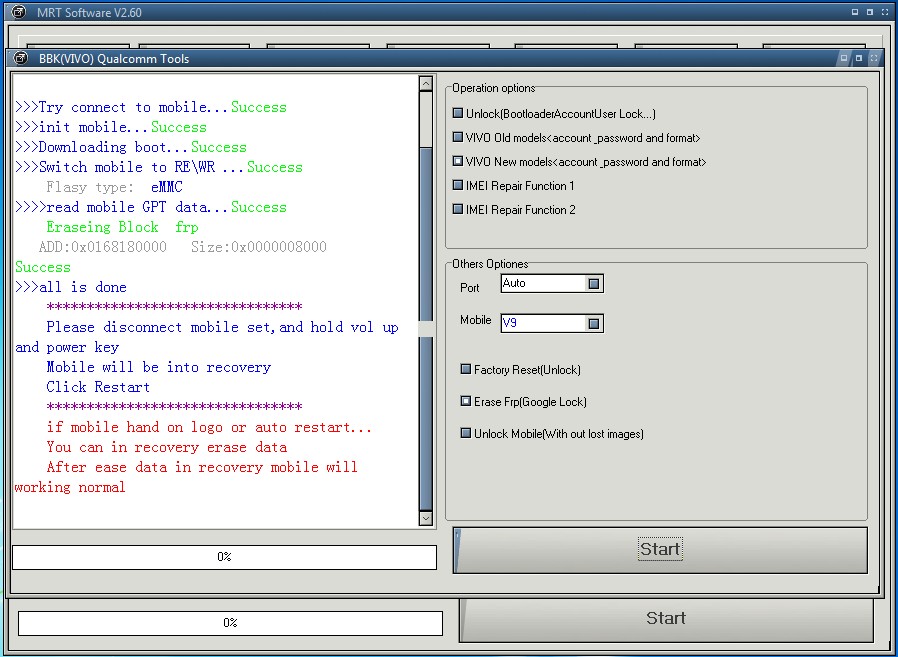Screen dimensions: 898x657
Task: Maximize the BBK(VIVO) Qualcomm Tools window
Action: coord(858,58)
